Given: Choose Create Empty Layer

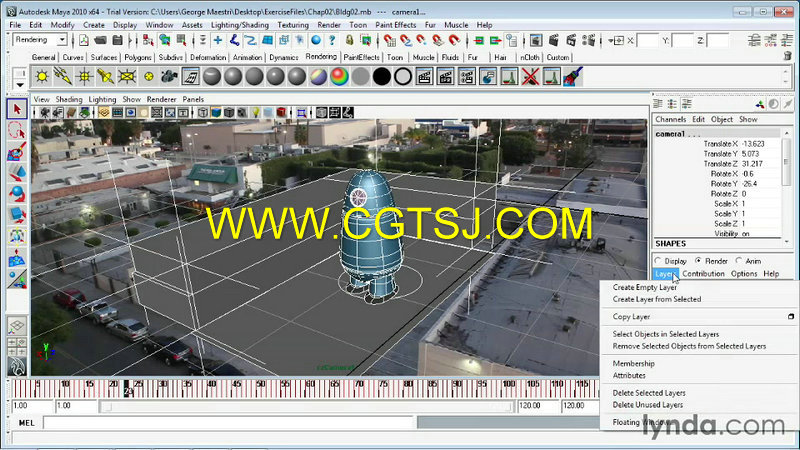Looking at the screenshot, I should [644, 287].
